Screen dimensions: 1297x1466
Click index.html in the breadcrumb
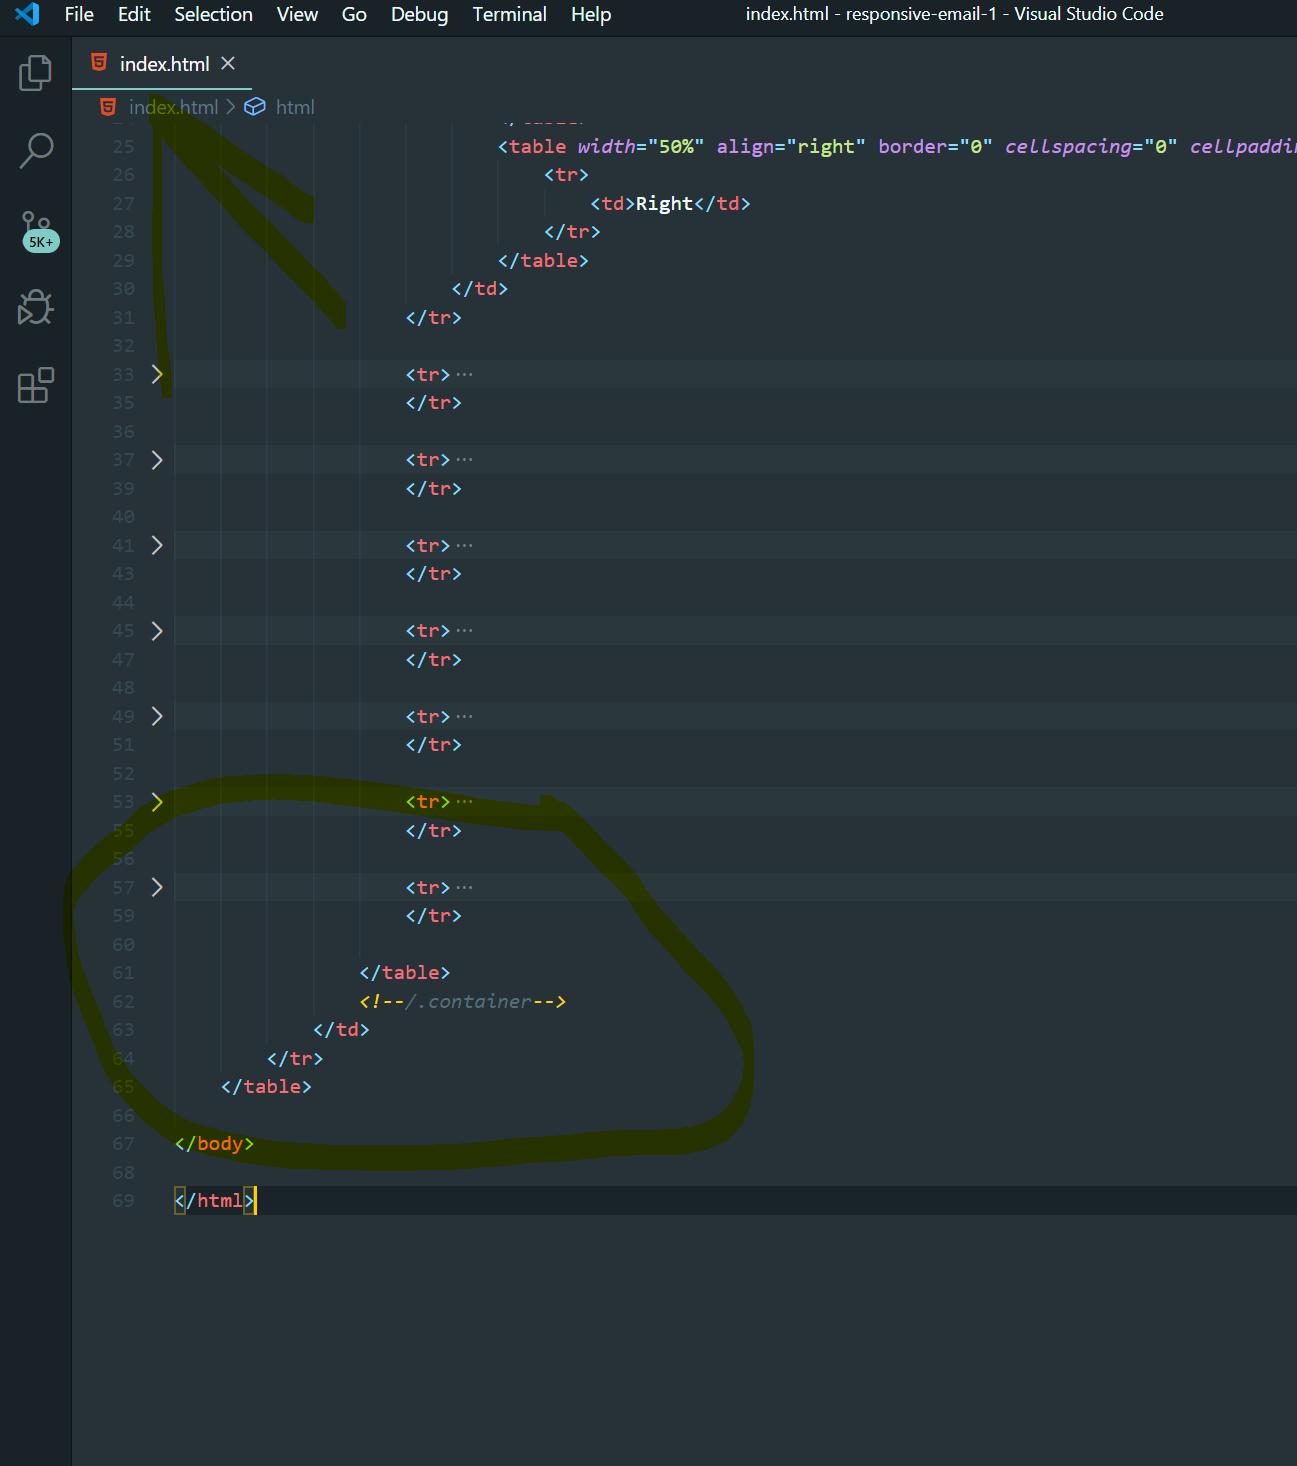point(173,107)
